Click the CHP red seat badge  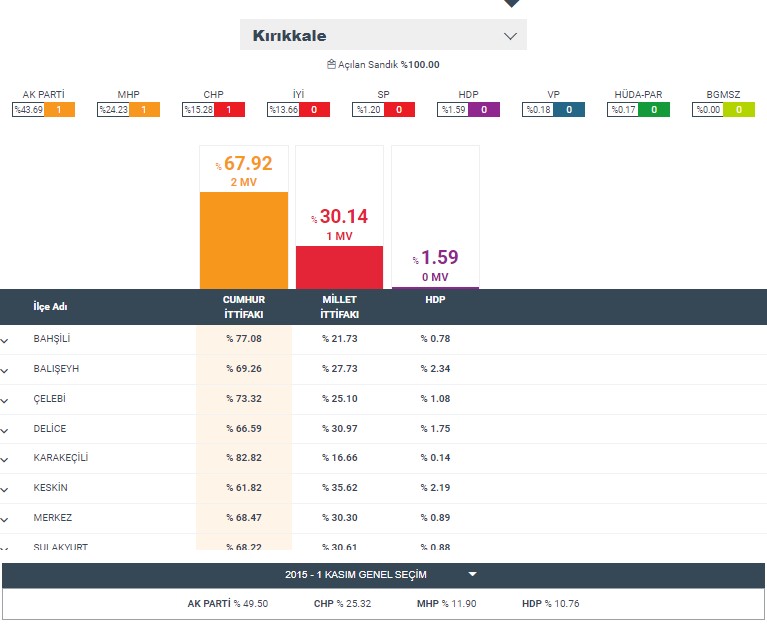229,110
